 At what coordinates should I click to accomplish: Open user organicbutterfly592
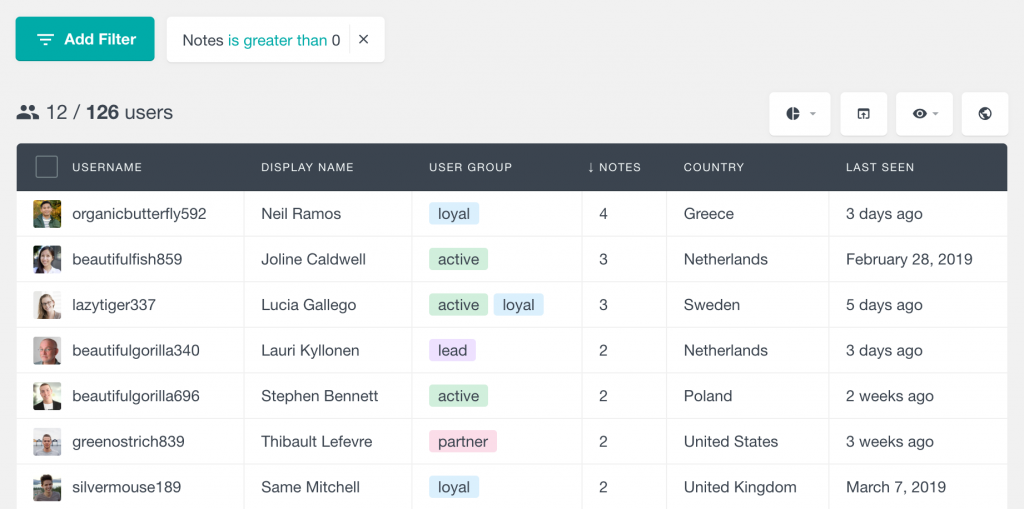(x=139, y=214)
